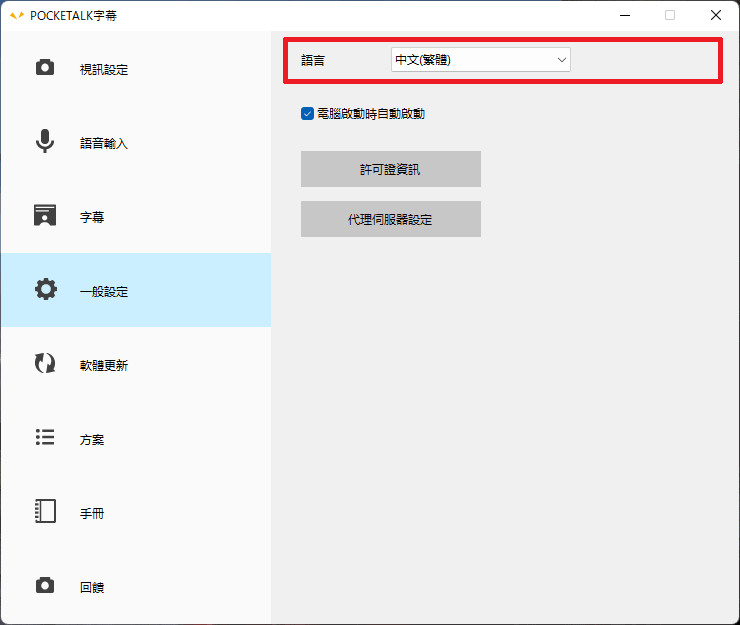Click the subtitle icon for 字幕
The image size is (740, 625).
click(x=45, y=216)
